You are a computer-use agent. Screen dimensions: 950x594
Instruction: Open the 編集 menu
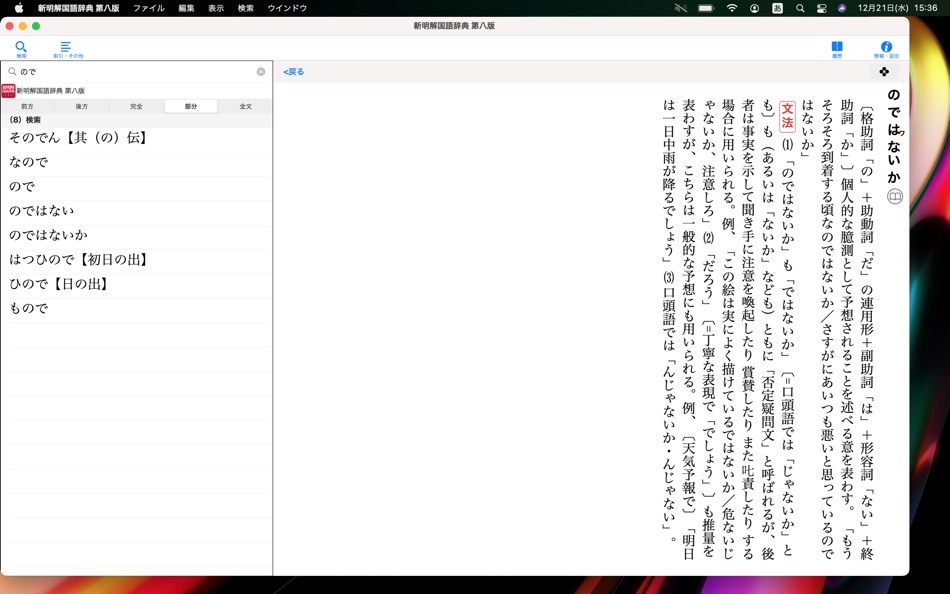pyautogui.click(x=186, y=8)
